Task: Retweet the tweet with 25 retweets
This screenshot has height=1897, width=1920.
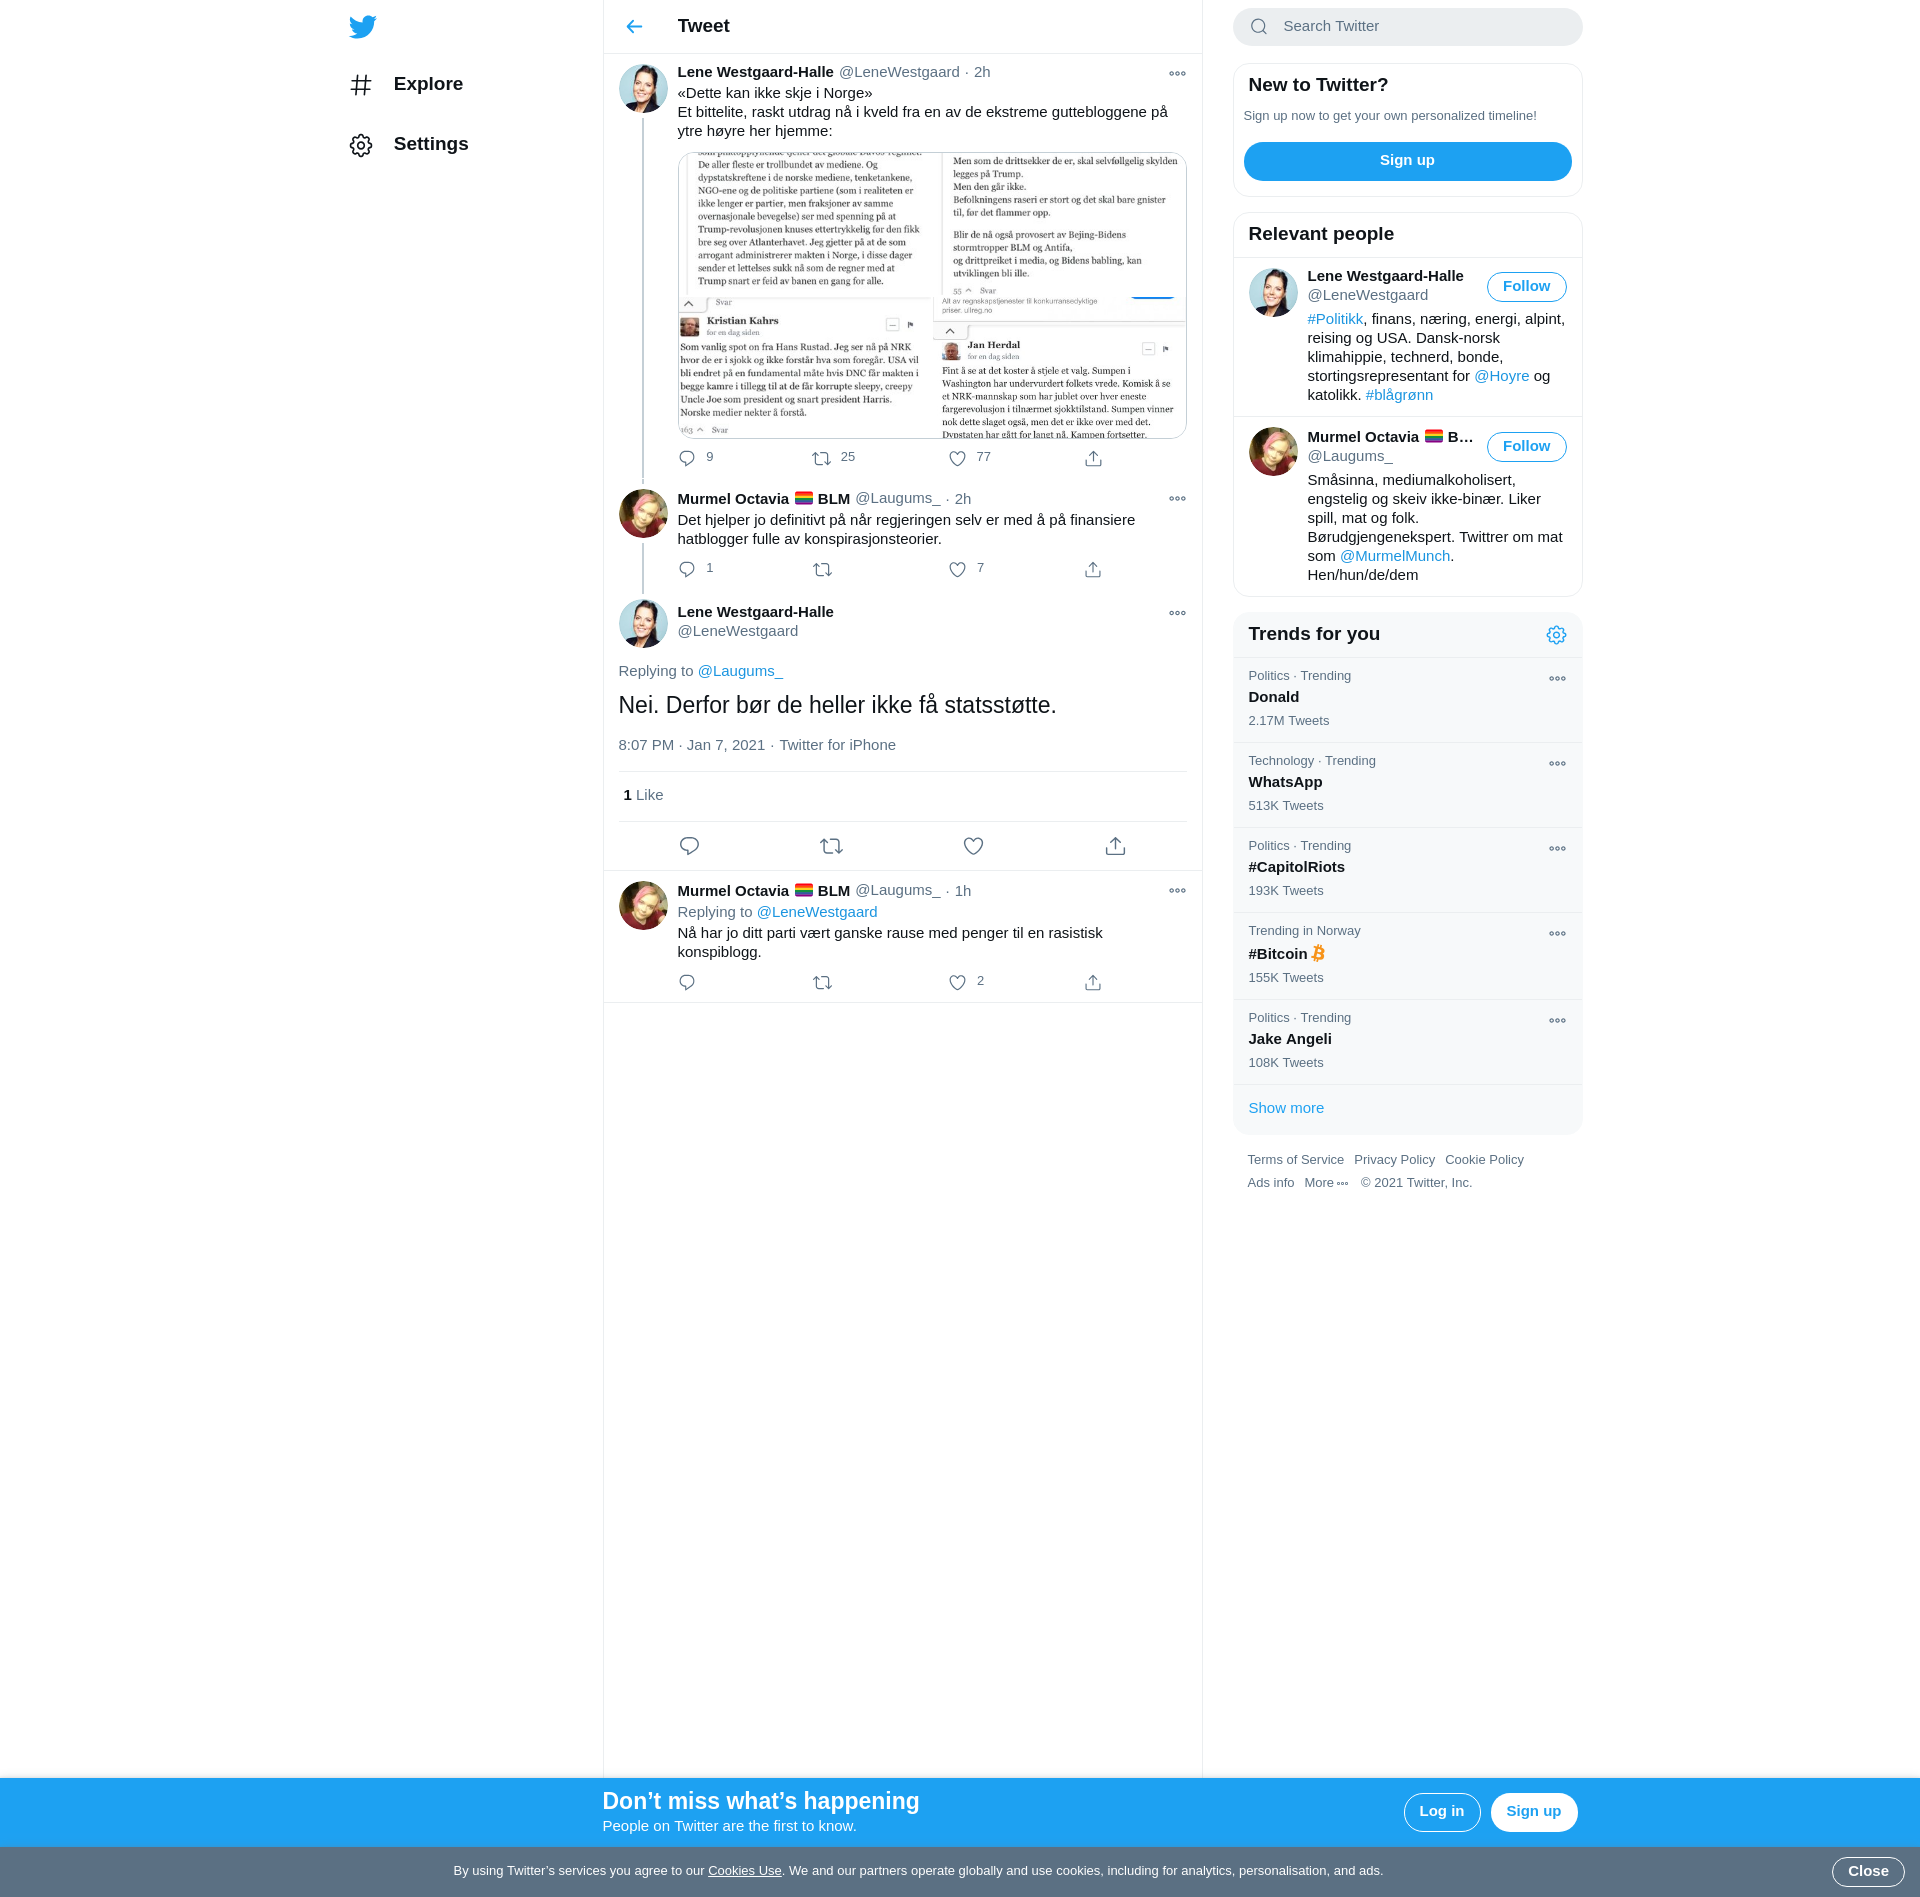Action: 821,458
